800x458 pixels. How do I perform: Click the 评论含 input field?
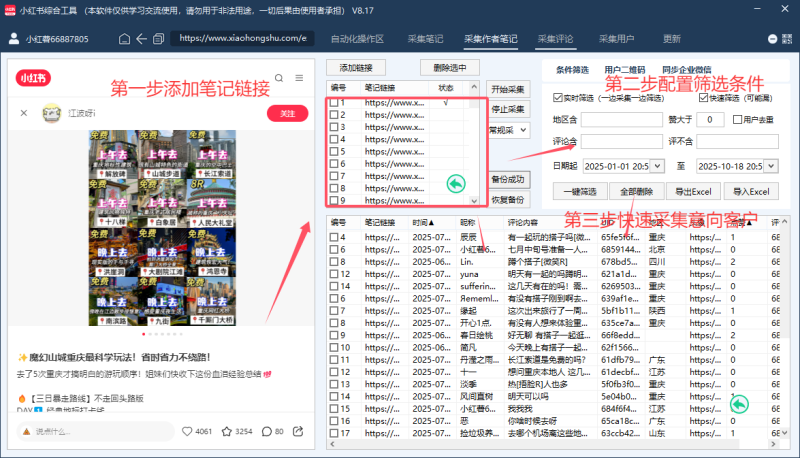[622, 141]
